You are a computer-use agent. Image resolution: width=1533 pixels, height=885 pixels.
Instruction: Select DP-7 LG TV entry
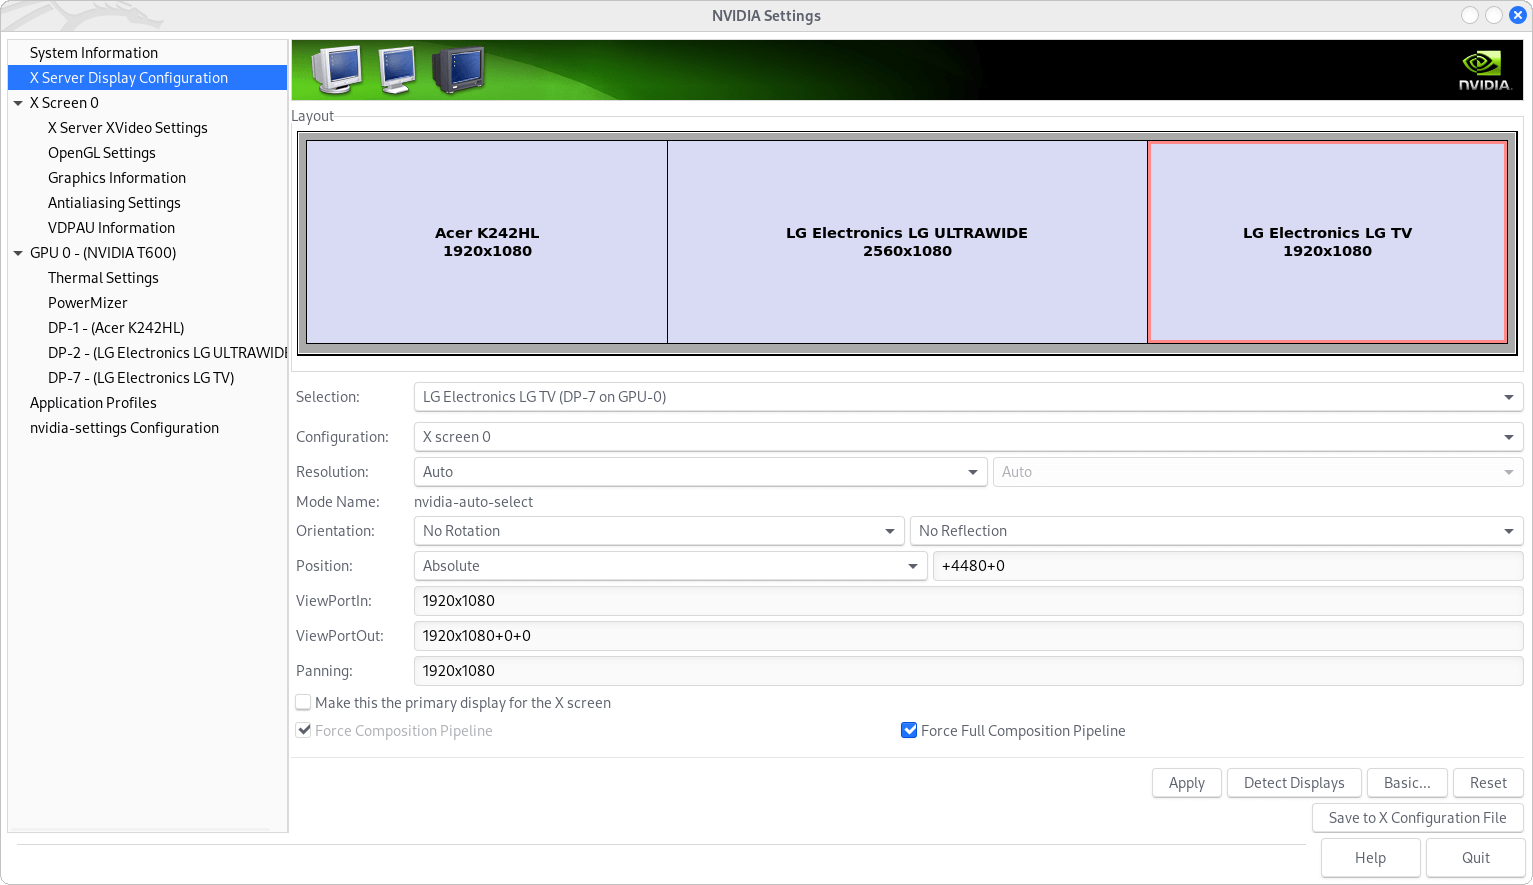(141, 378)
